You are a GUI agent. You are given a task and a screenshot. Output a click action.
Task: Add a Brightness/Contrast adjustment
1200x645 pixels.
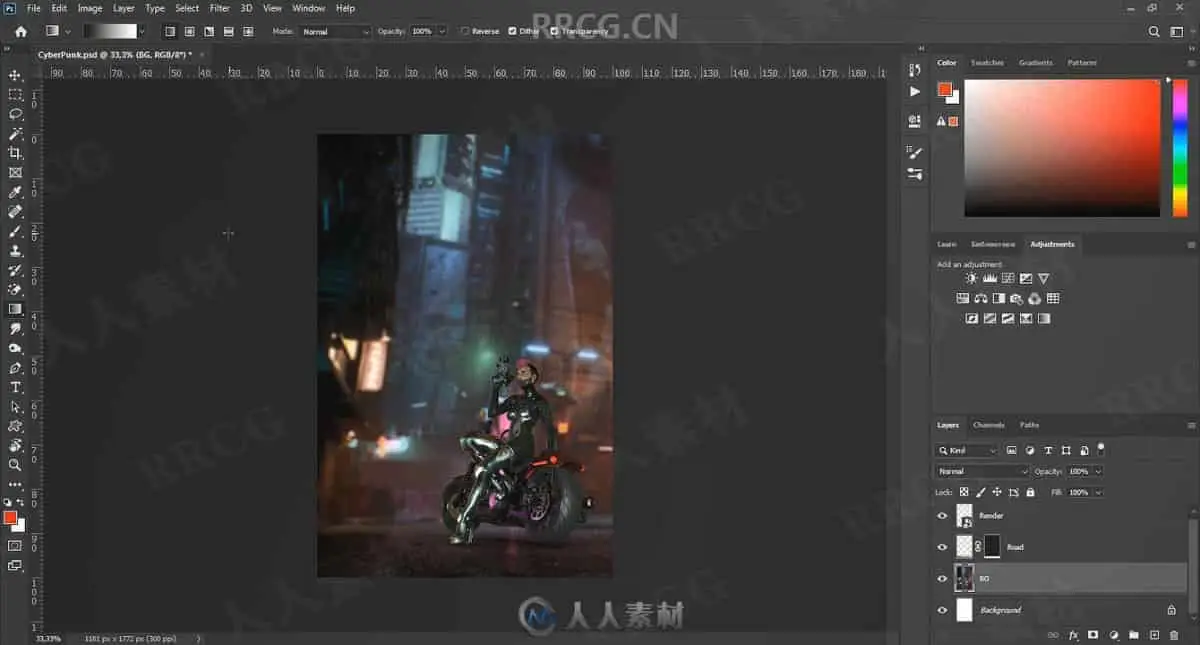click(971, 278)
